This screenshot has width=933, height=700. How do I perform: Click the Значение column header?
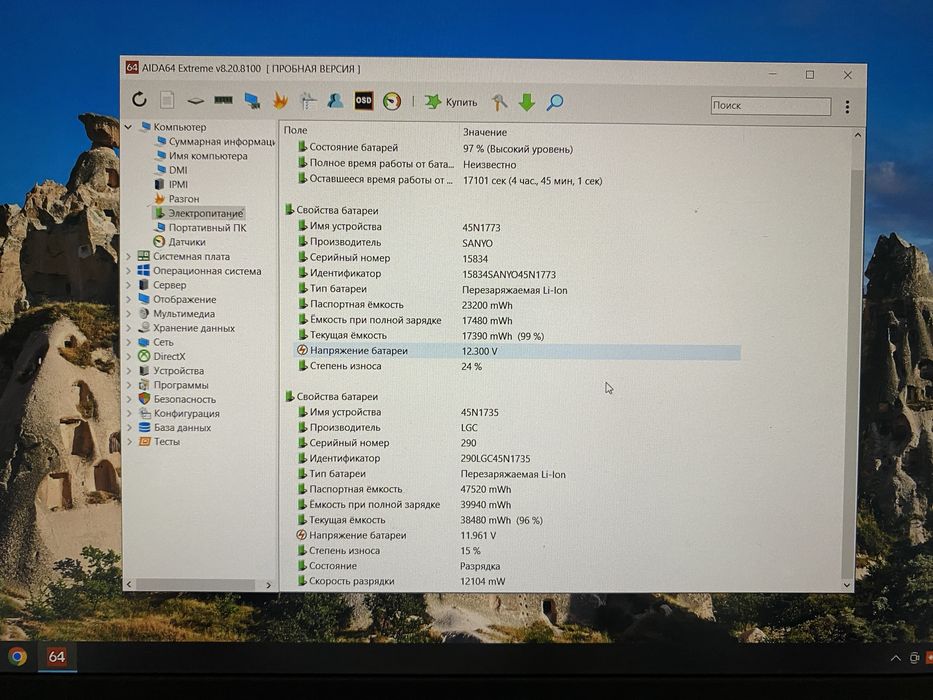pos(485,132)
